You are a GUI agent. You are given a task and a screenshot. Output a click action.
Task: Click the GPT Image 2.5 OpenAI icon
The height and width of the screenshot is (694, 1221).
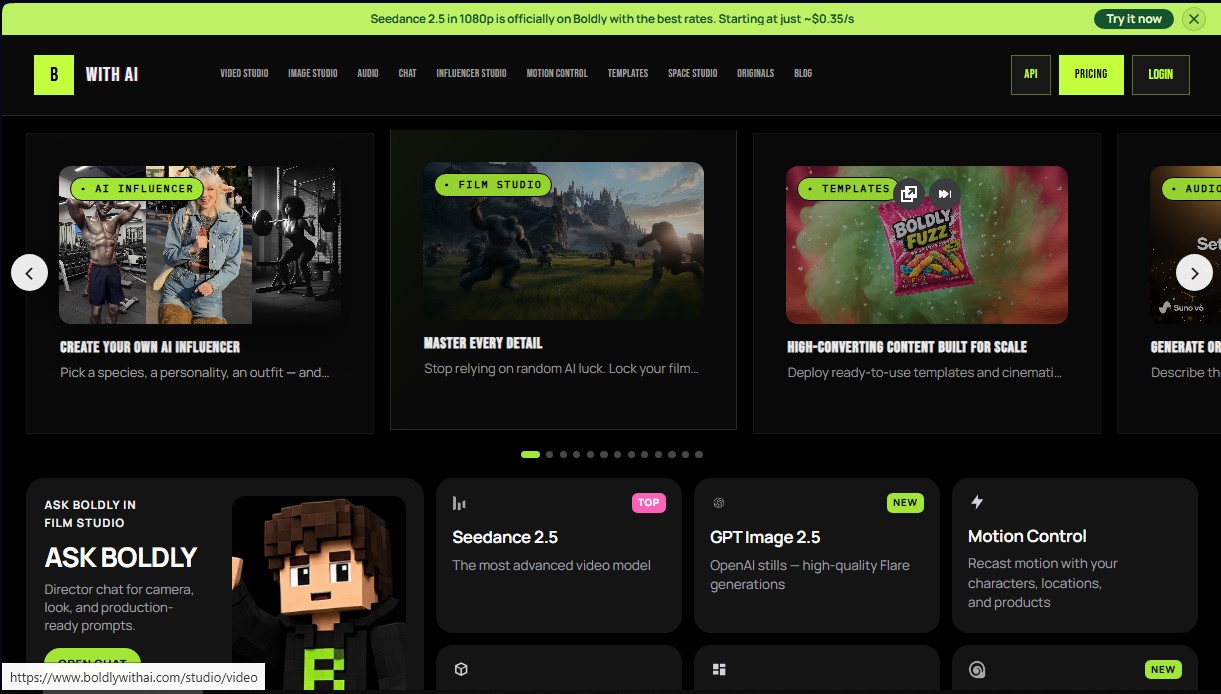(718, 503)
